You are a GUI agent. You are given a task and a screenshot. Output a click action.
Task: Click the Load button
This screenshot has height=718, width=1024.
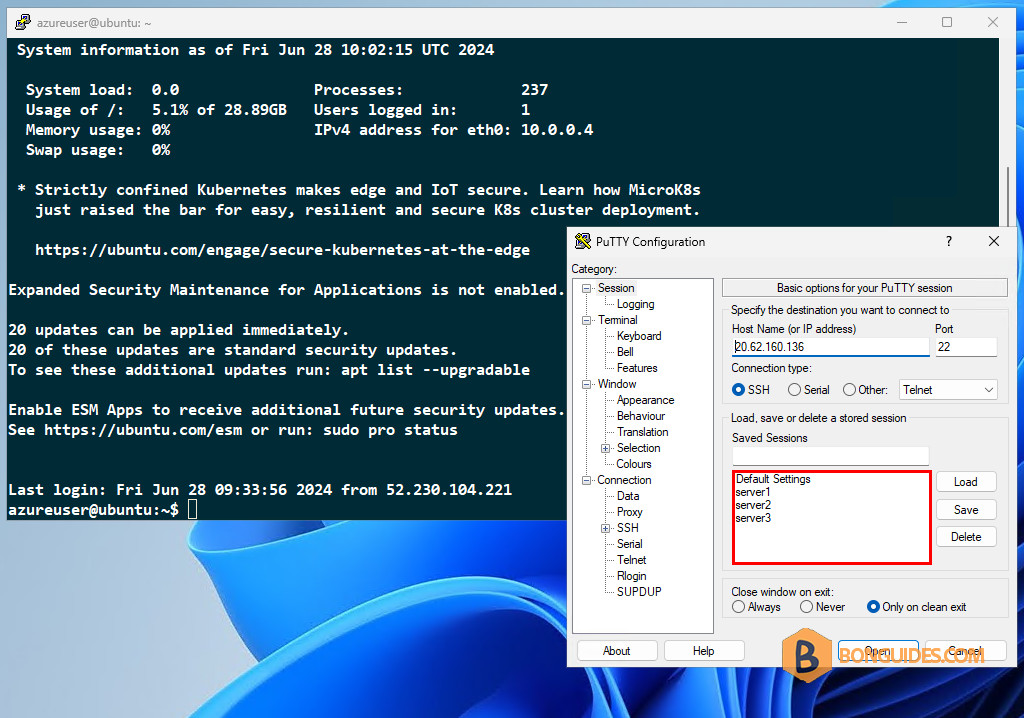click(966, 482)
